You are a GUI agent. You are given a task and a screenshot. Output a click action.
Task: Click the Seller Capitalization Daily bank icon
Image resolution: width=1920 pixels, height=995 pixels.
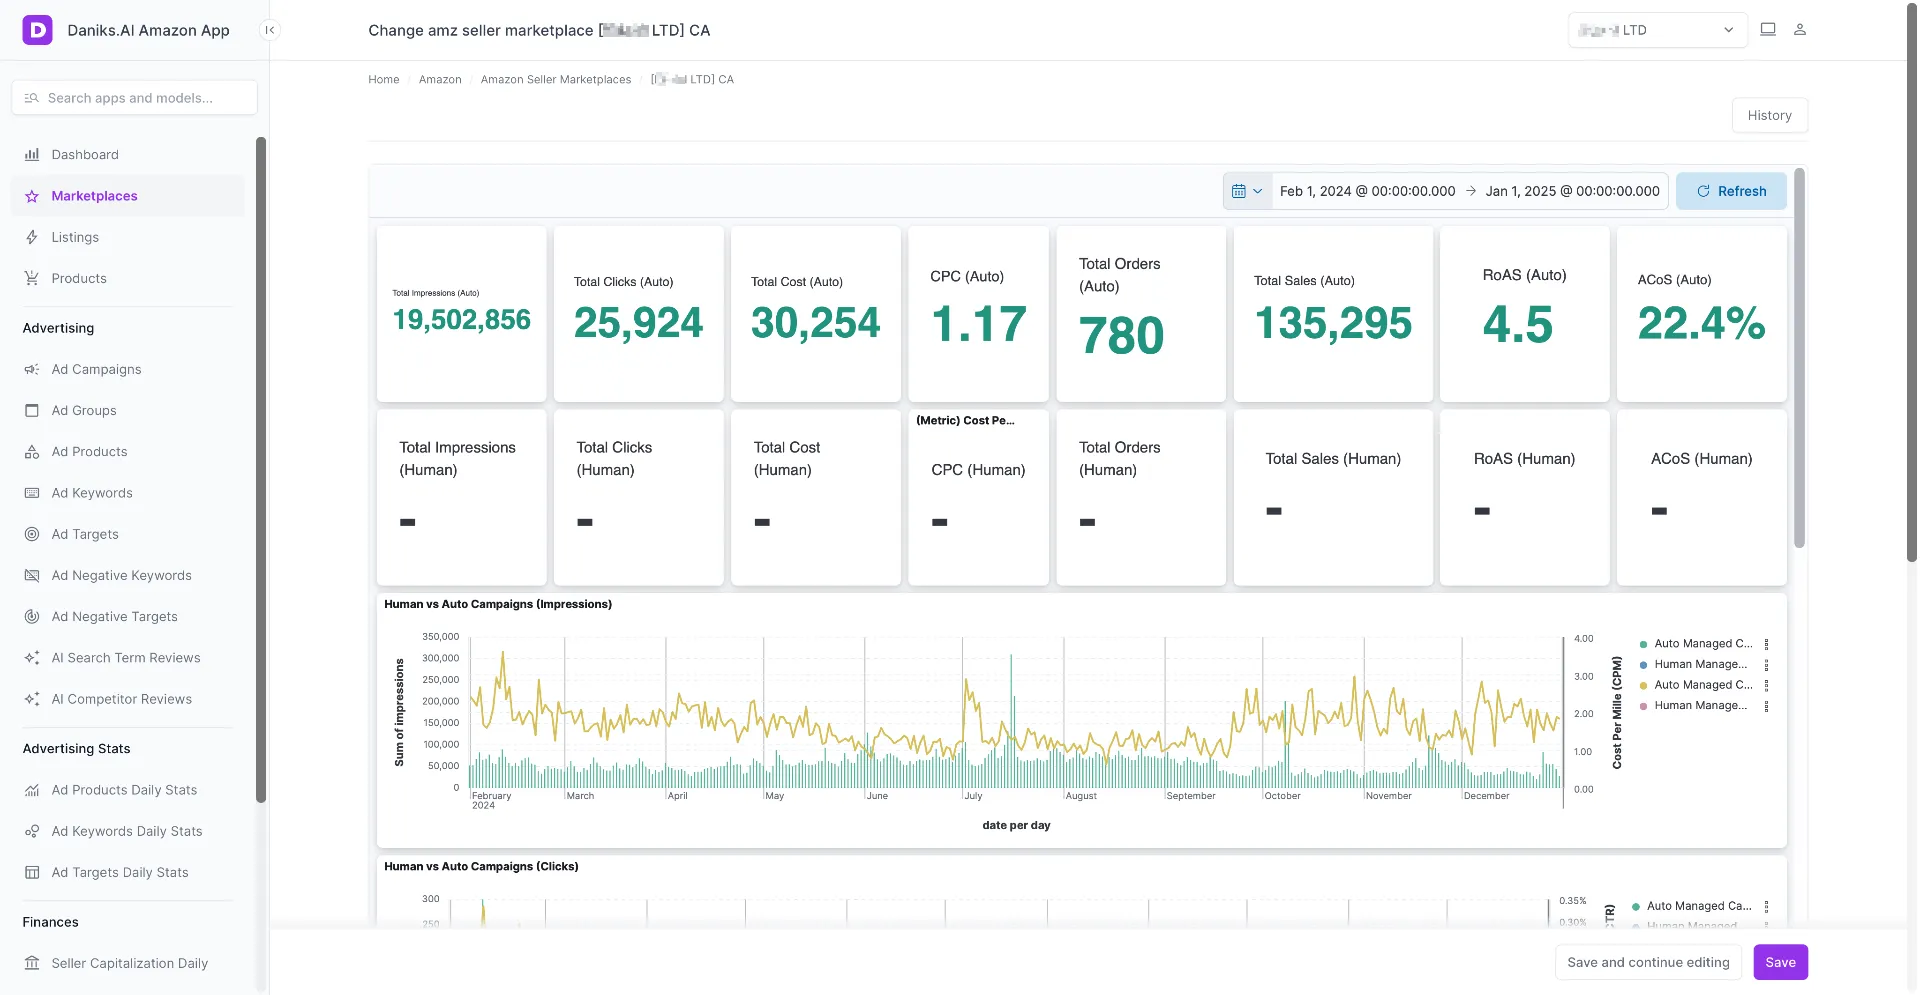32,963
